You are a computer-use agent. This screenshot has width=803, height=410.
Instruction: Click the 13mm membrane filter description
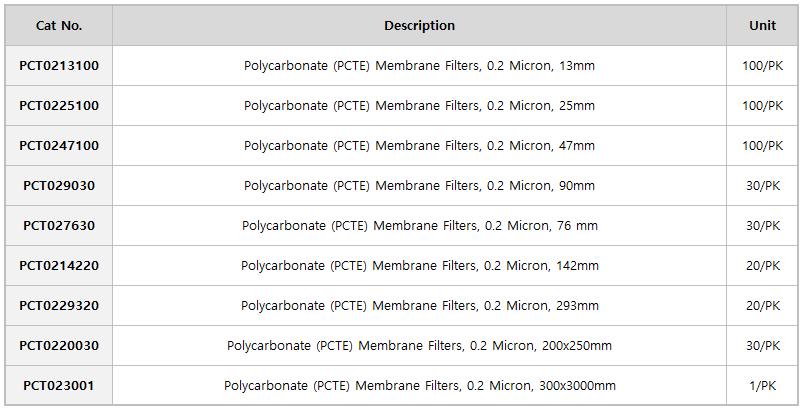click(419, 66)
